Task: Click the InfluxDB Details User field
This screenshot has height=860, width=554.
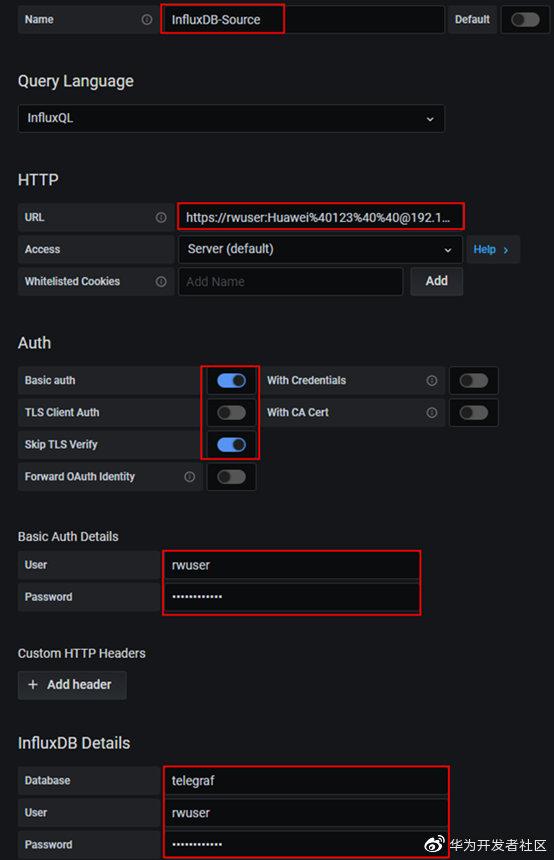Action: pyautogui.click(x=306, y=813)
